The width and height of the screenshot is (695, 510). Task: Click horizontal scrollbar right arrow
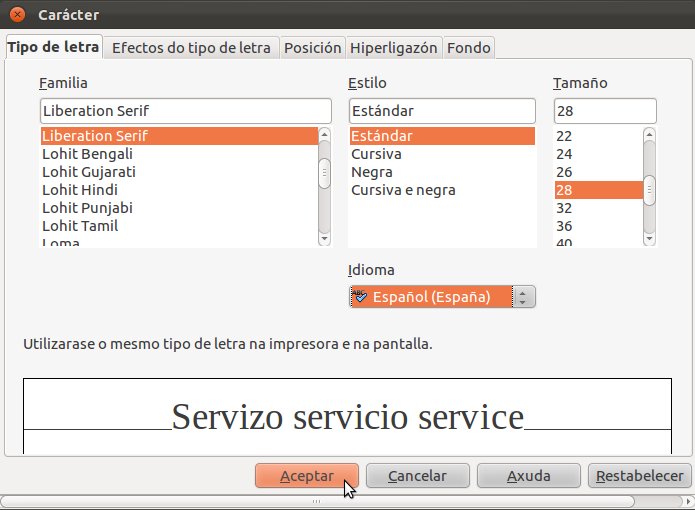point(688,502)
